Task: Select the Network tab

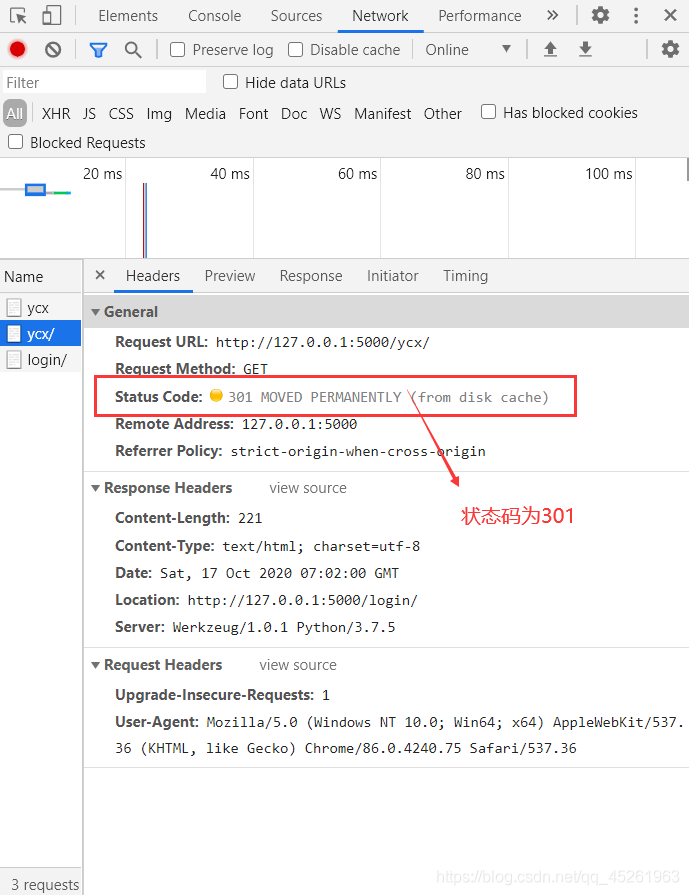Action: [x=380, y=16]
